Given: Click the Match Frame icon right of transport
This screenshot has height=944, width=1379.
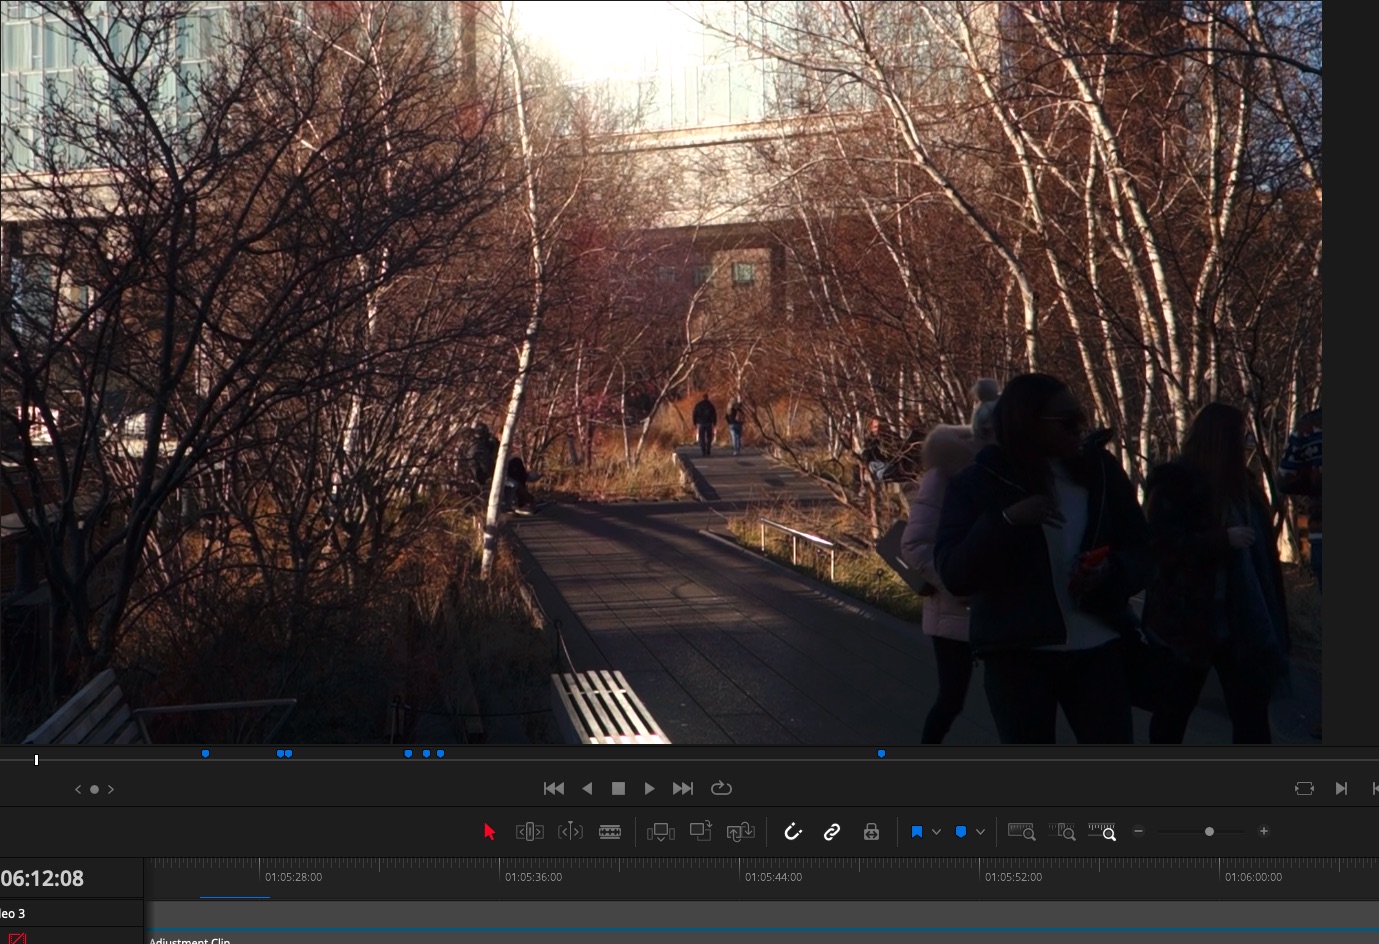Looking at the screenshot, I should [1304, 788].
